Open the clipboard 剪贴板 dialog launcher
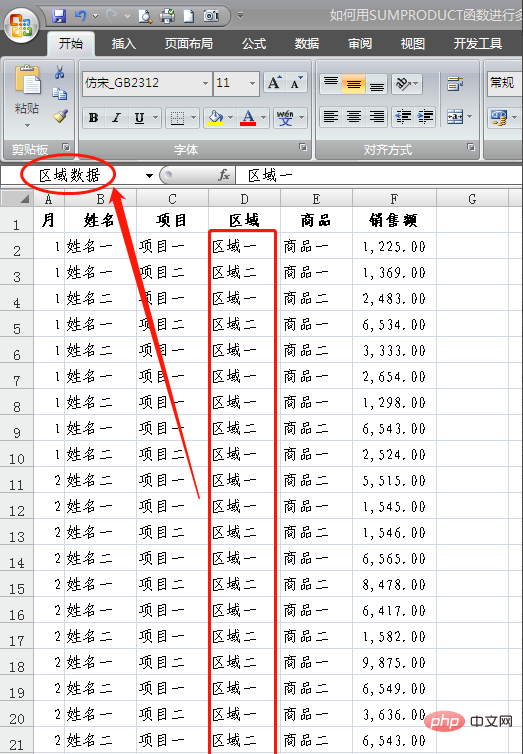 click(66, 148)
